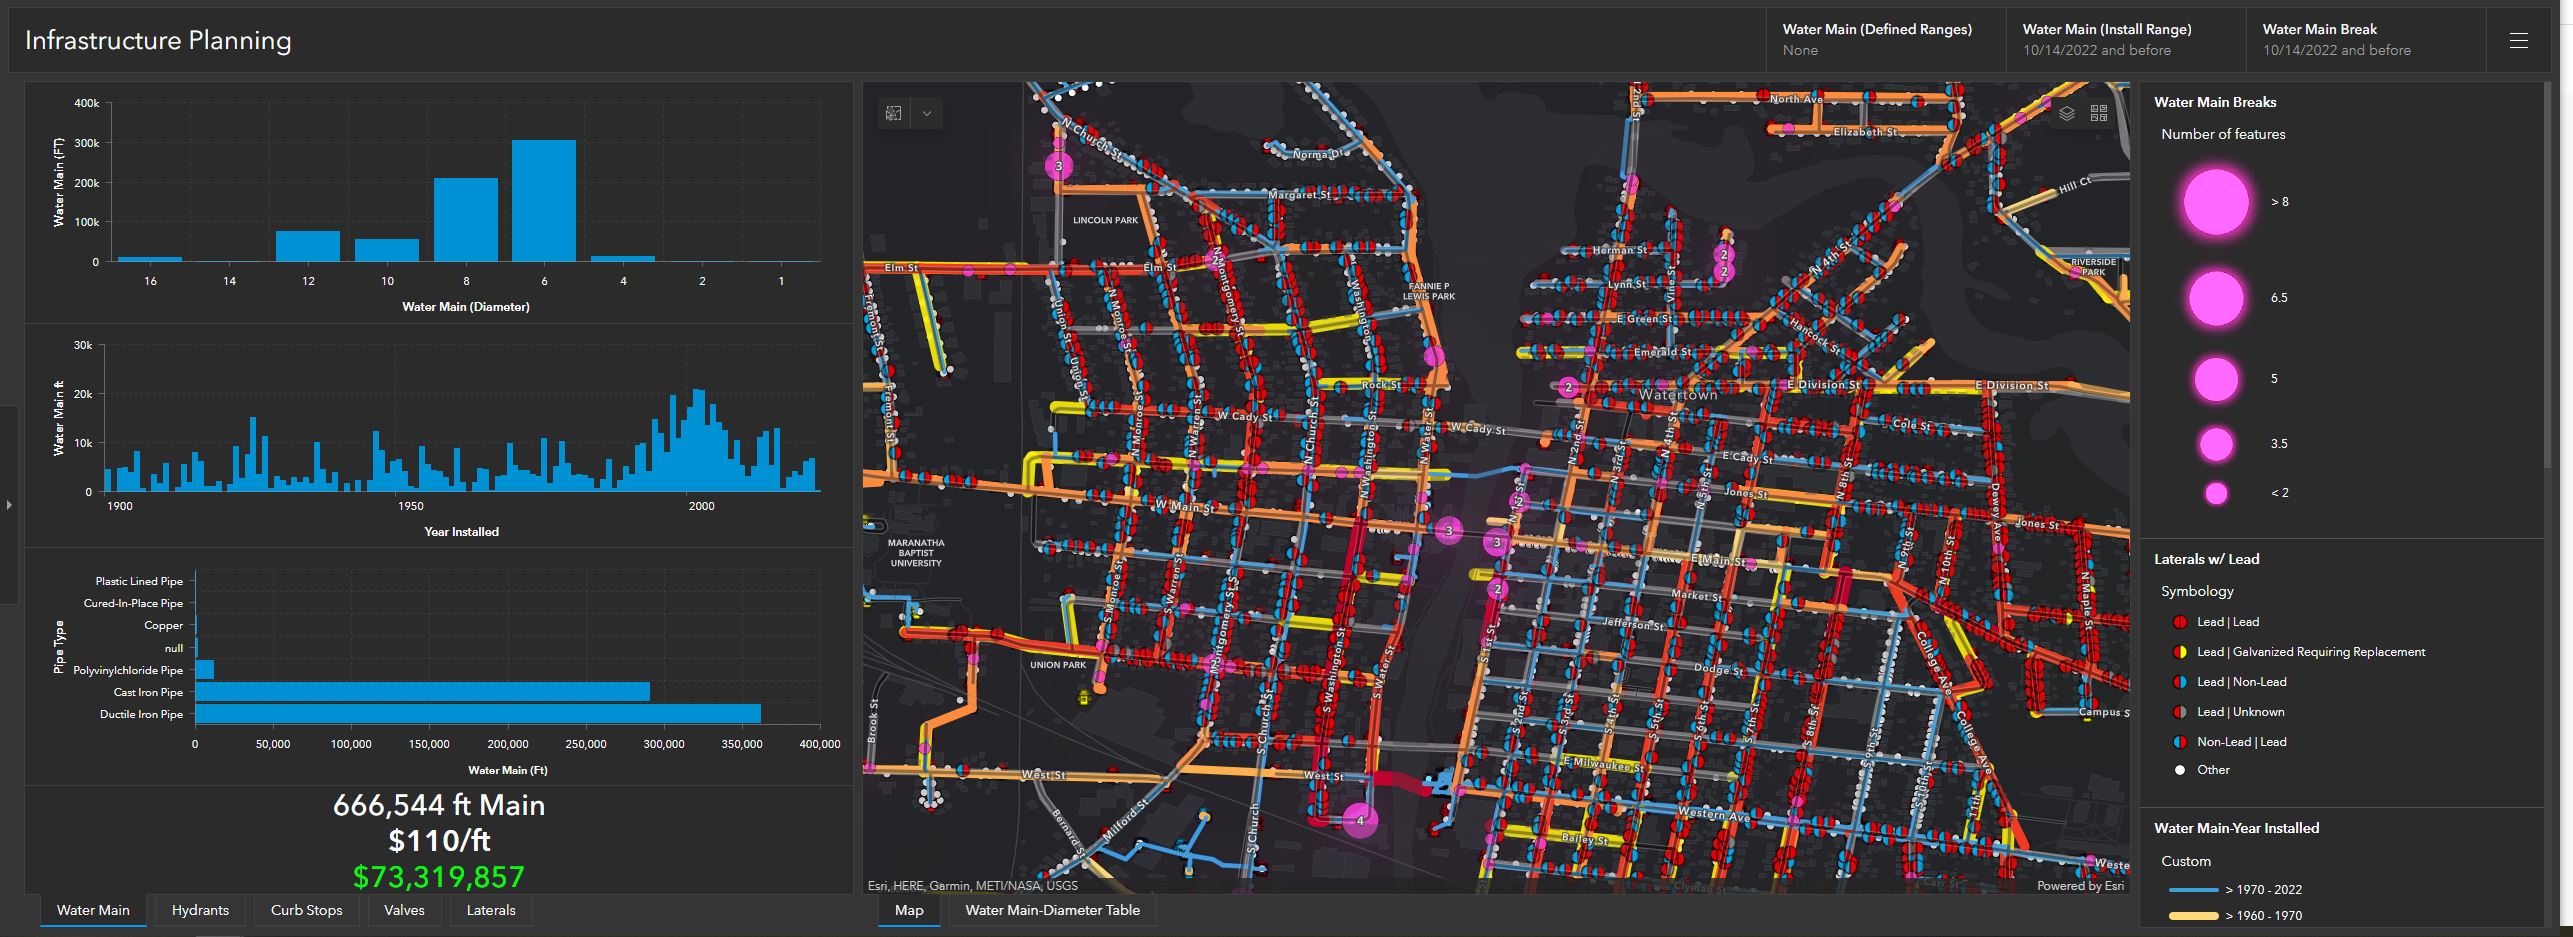The width and height of the screenshot is (2573, 937).
Task: Select the Map tab
Action: (x=909, y=910)
